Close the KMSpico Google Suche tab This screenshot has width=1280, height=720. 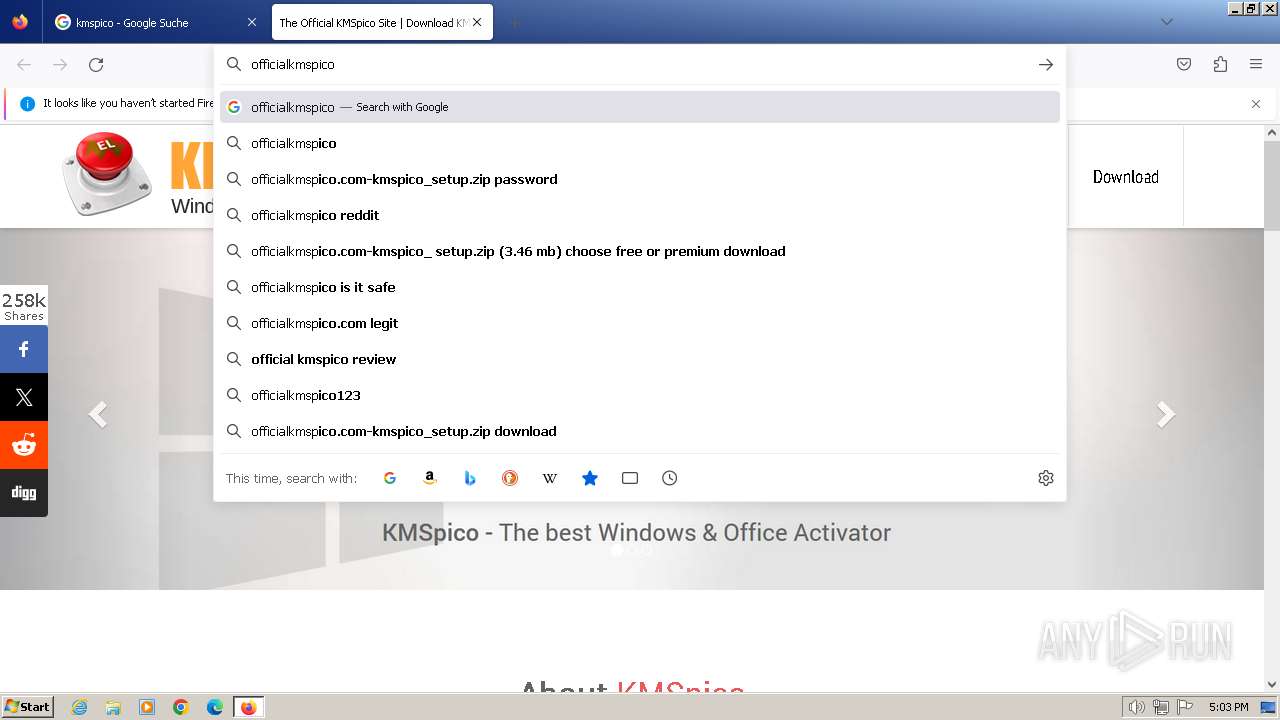tap(252, 22)
